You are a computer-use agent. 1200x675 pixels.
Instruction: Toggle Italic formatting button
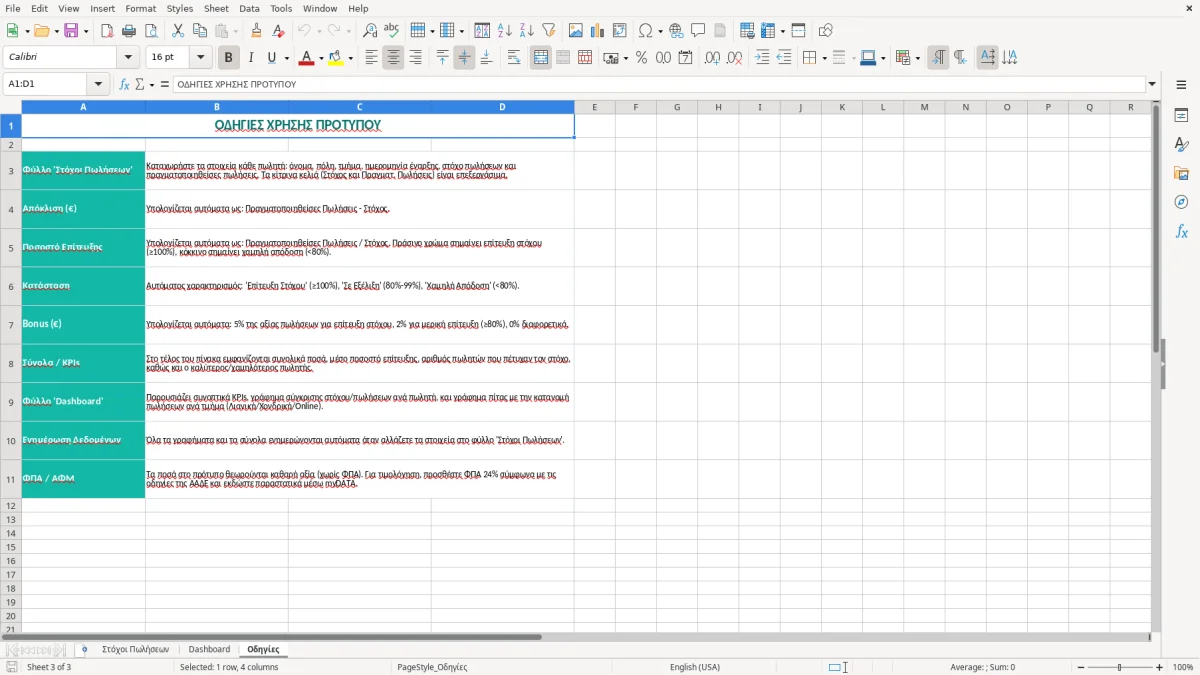click(x=251, y=58)
